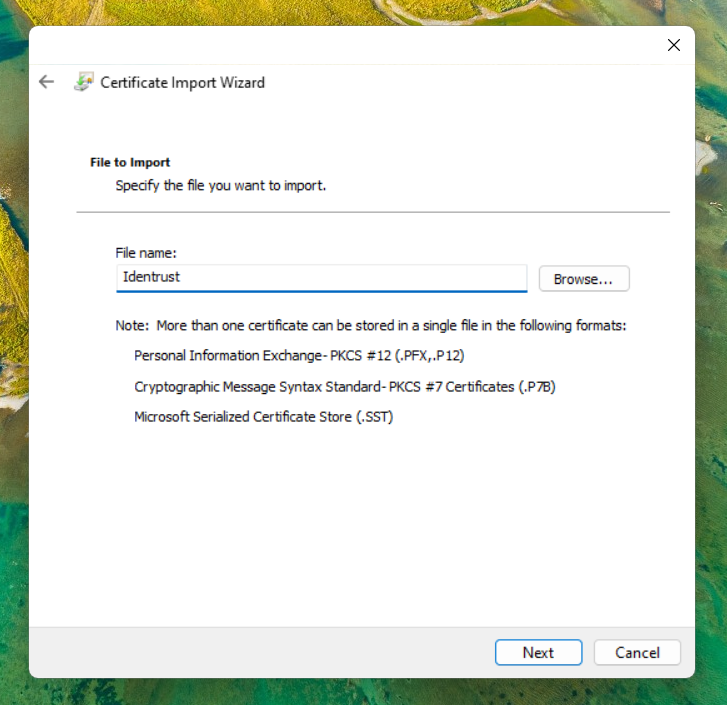Screen dimensions: 727x705
Task: Open the Browse... file picker
Action: pyautogui.click(x=584, y=279)
